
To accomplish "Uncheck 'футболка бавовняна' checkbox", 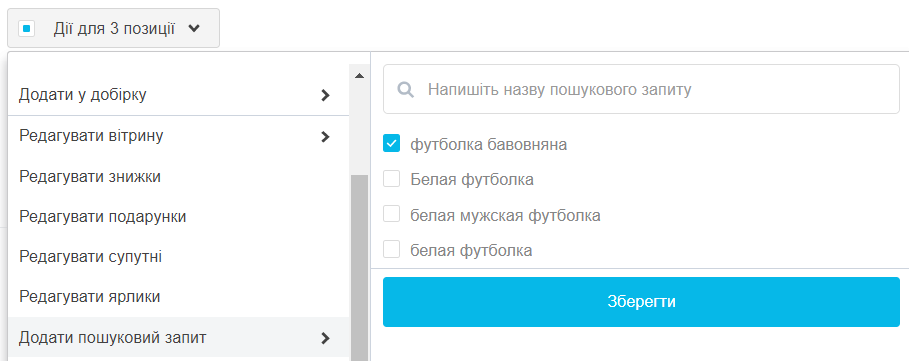I will click(391, 143).
